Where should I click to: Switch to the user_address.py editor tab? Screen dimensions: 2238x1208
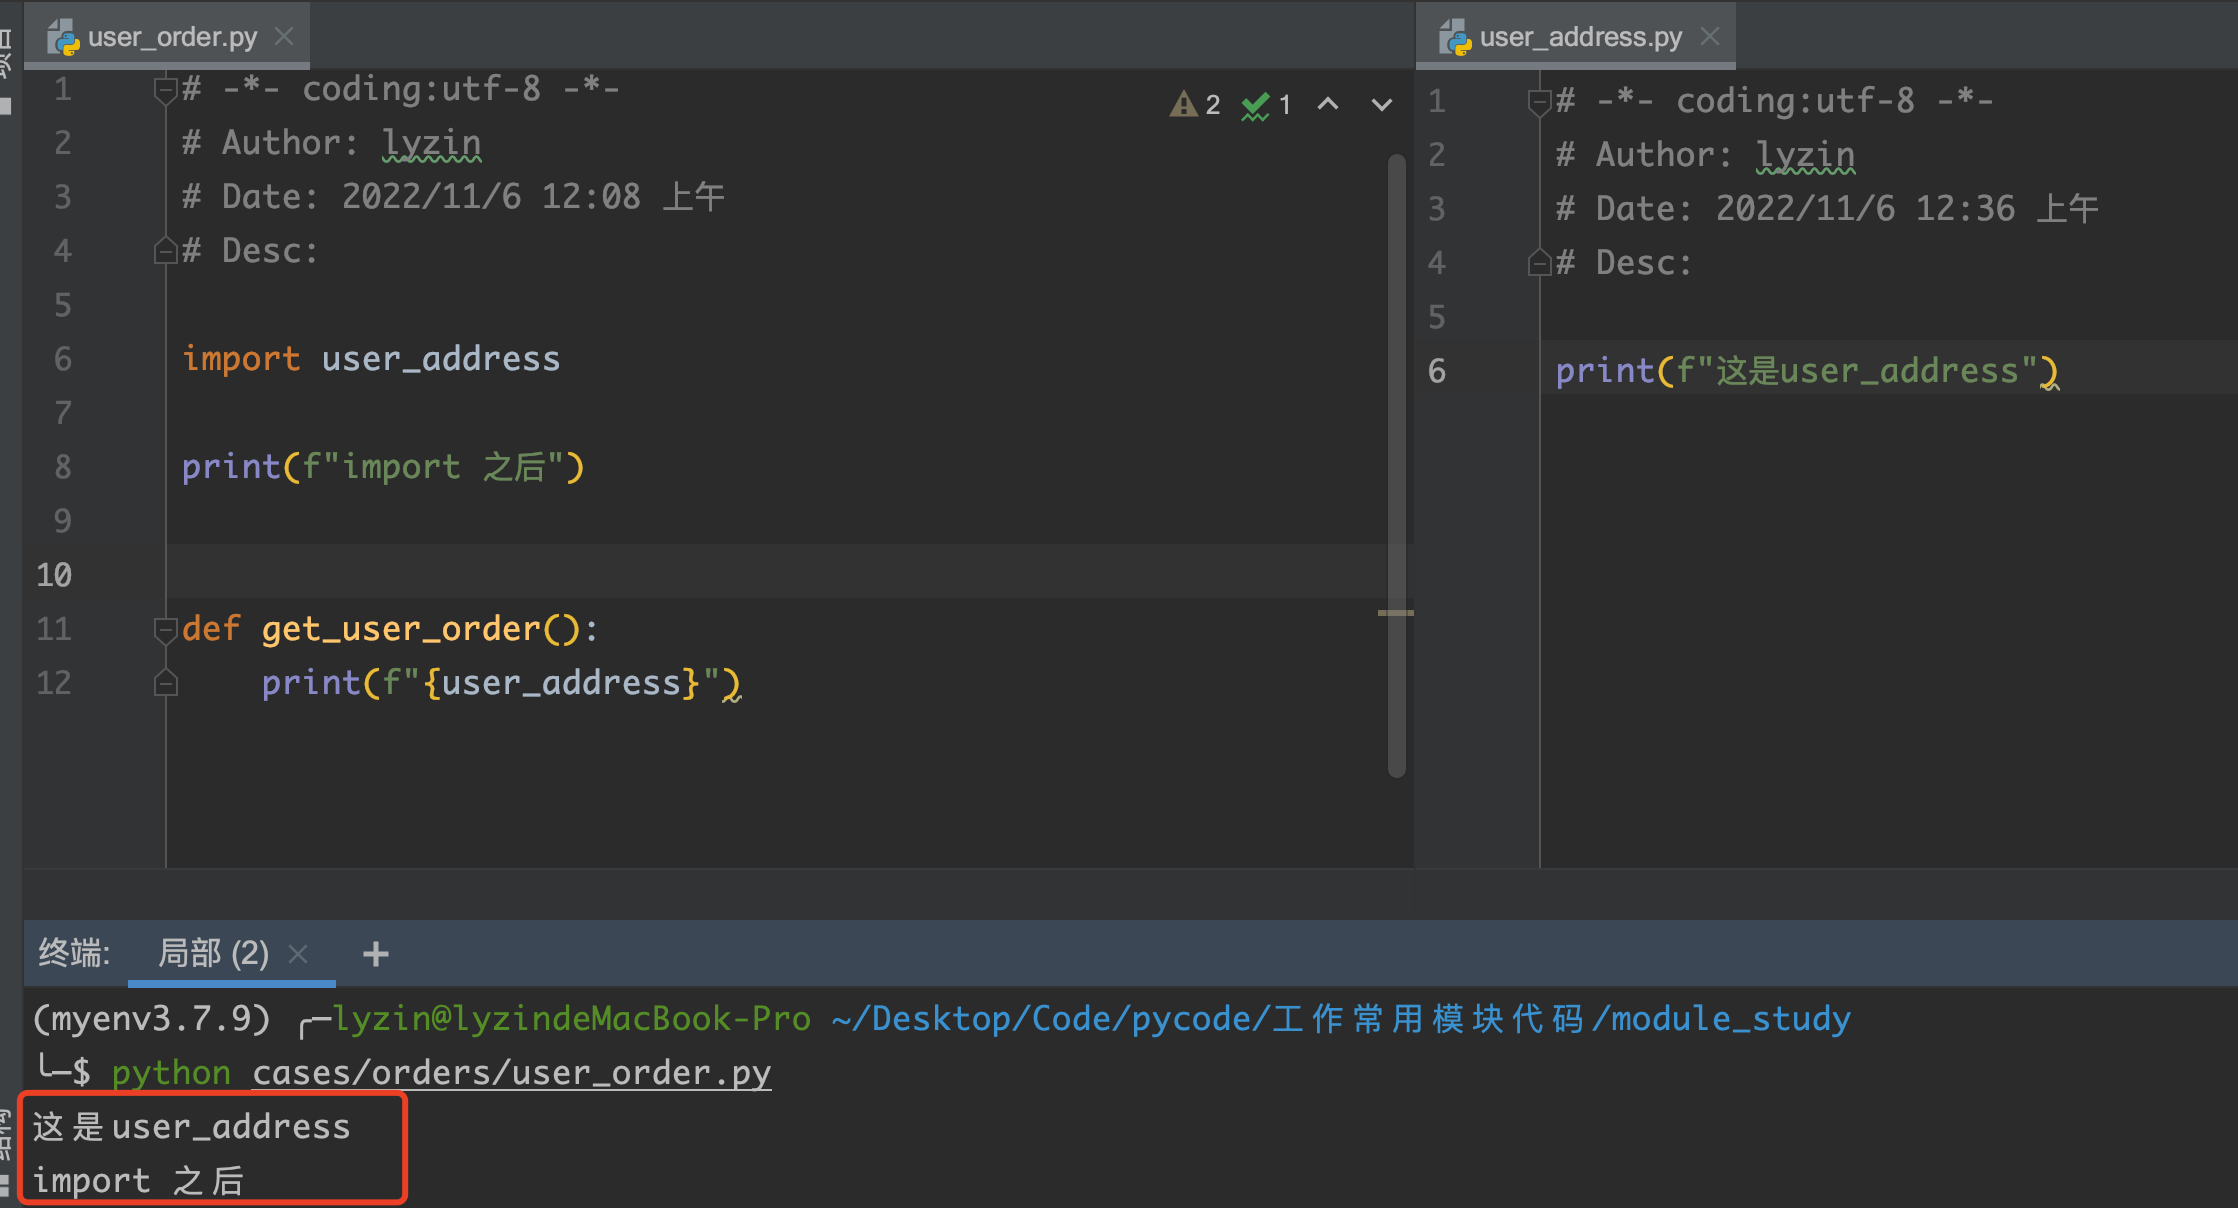coord(1575,38)
